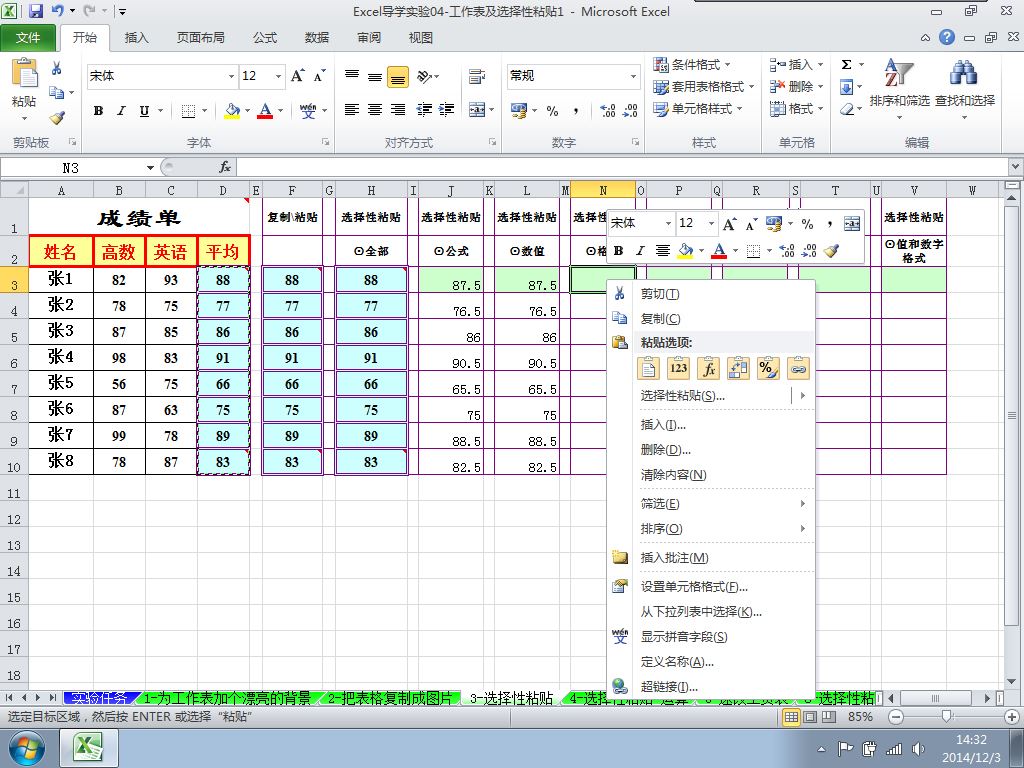1024x768 pixels.
Task: Open the 数据 ribbon tab
Action: 317,38
